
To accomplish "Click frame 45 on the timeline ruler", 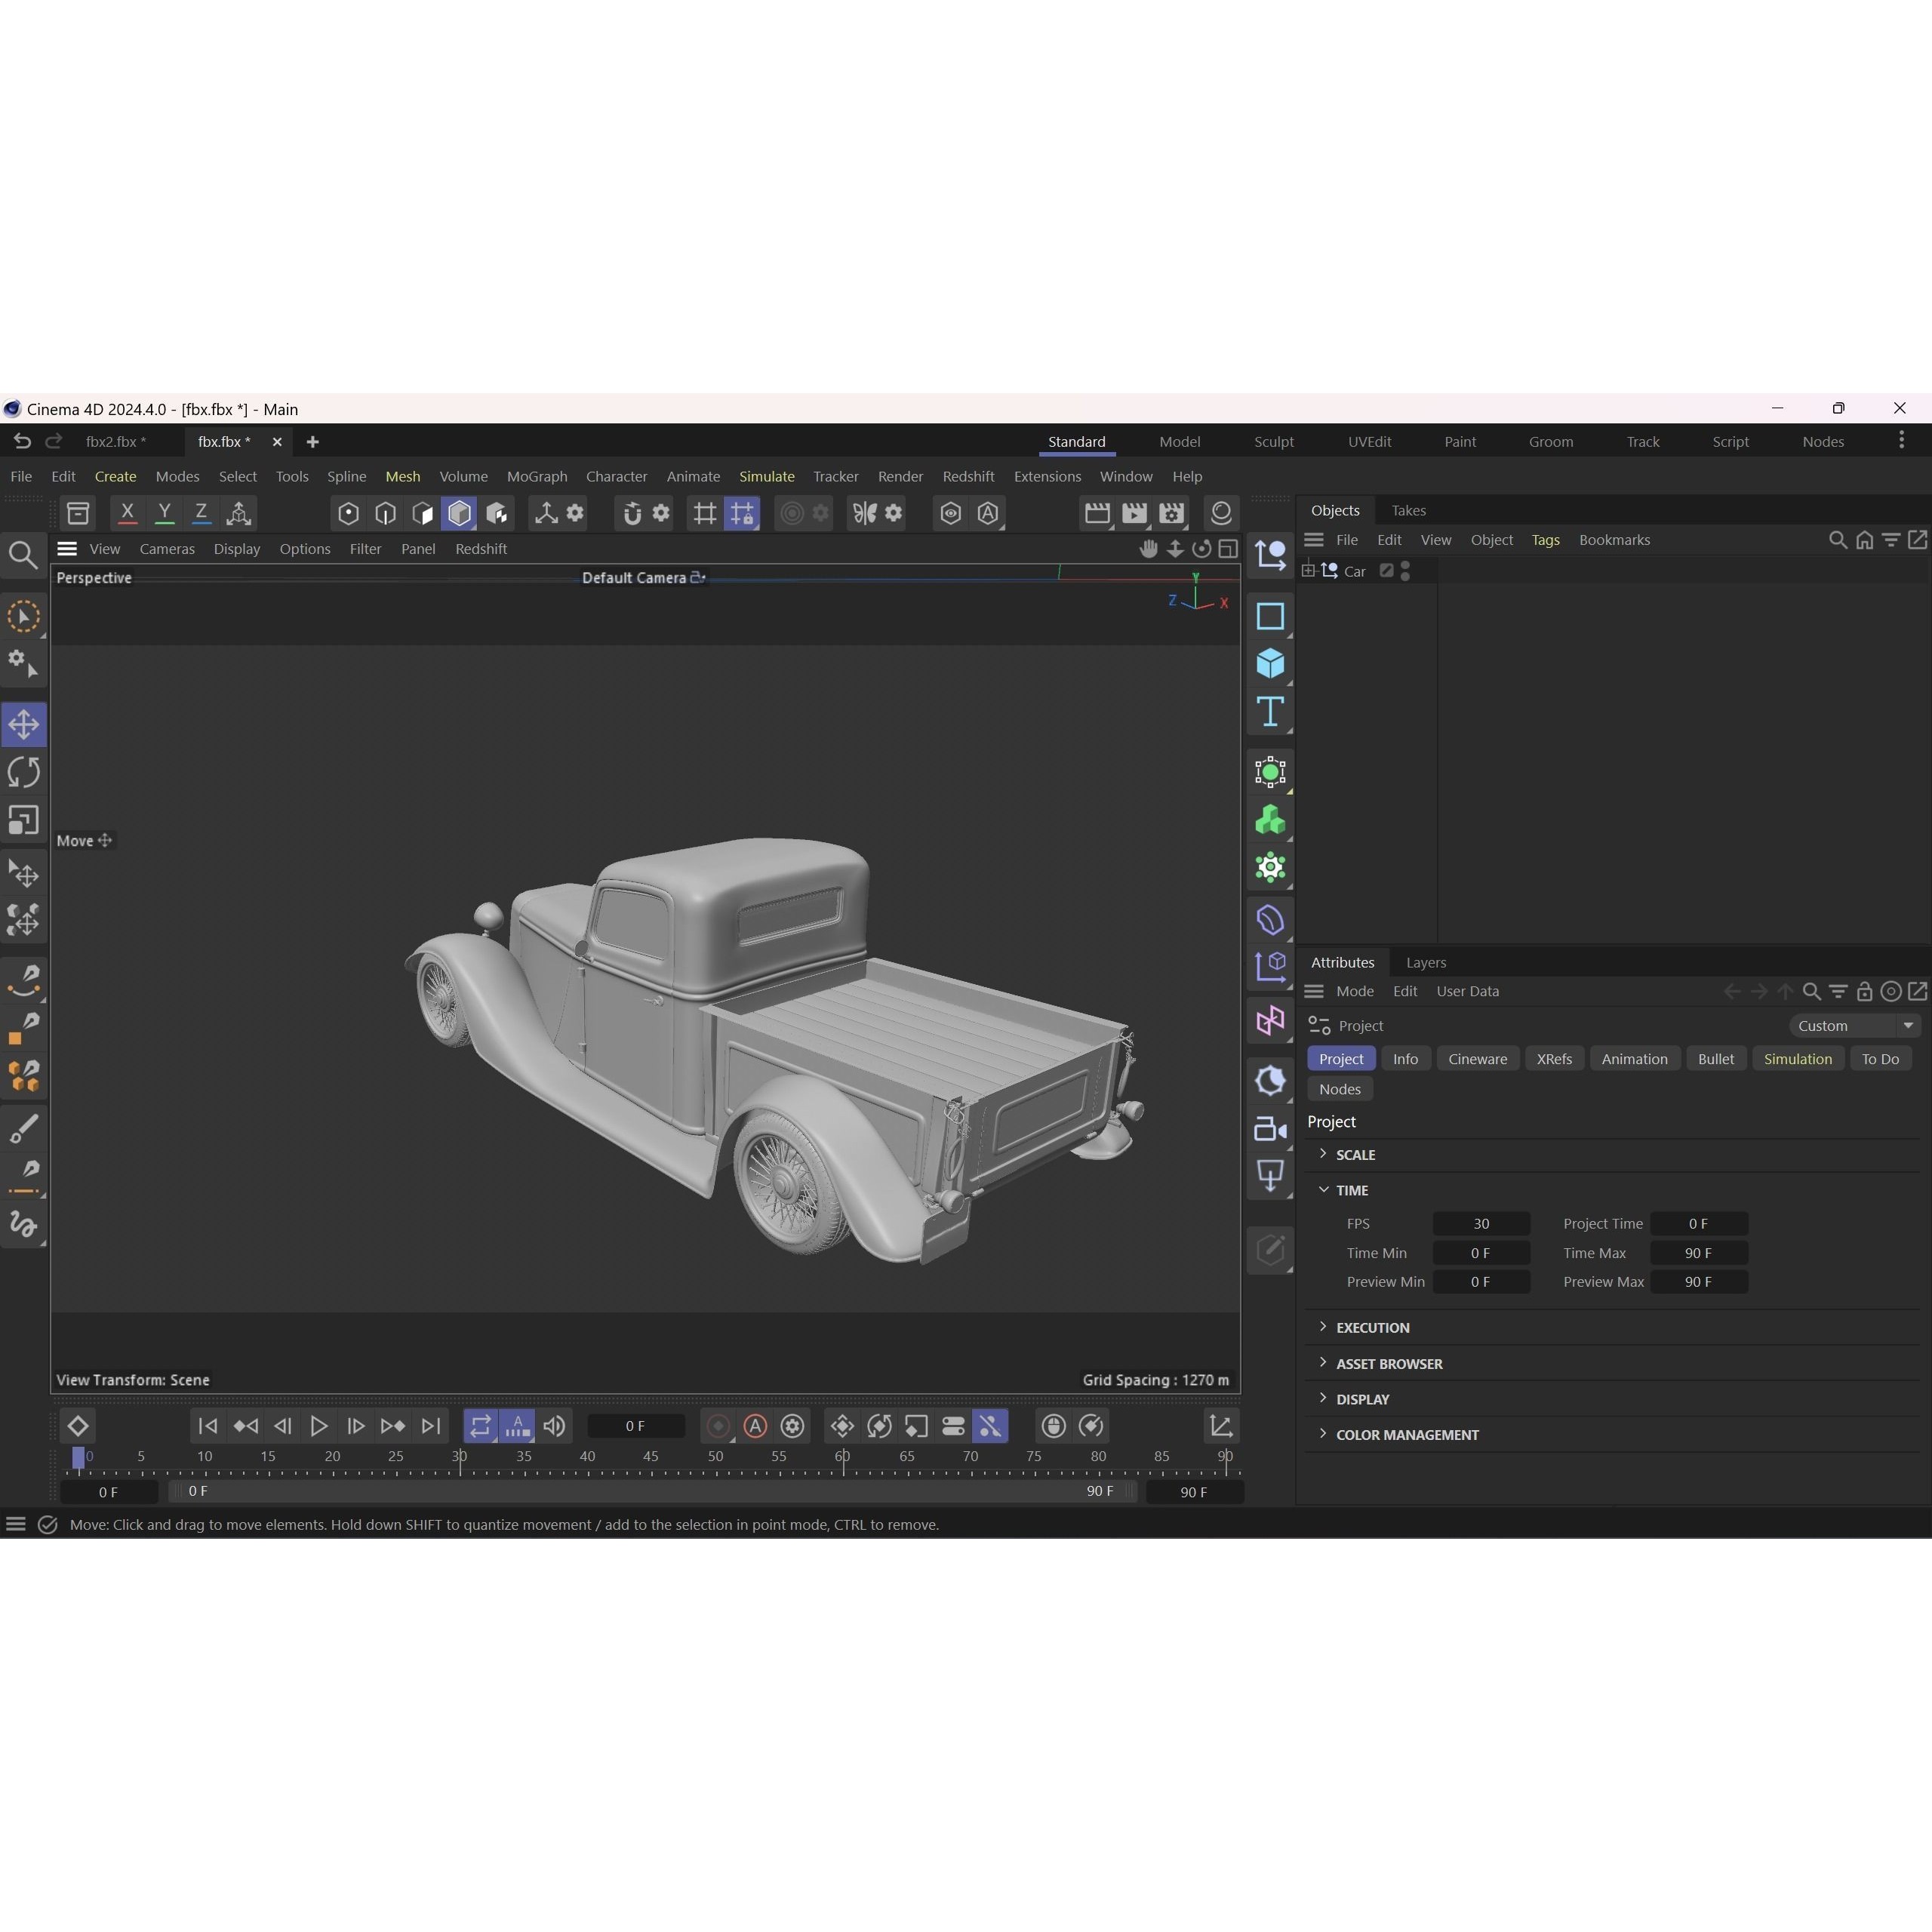I will pyautogui.click(x=651, y=1456).
